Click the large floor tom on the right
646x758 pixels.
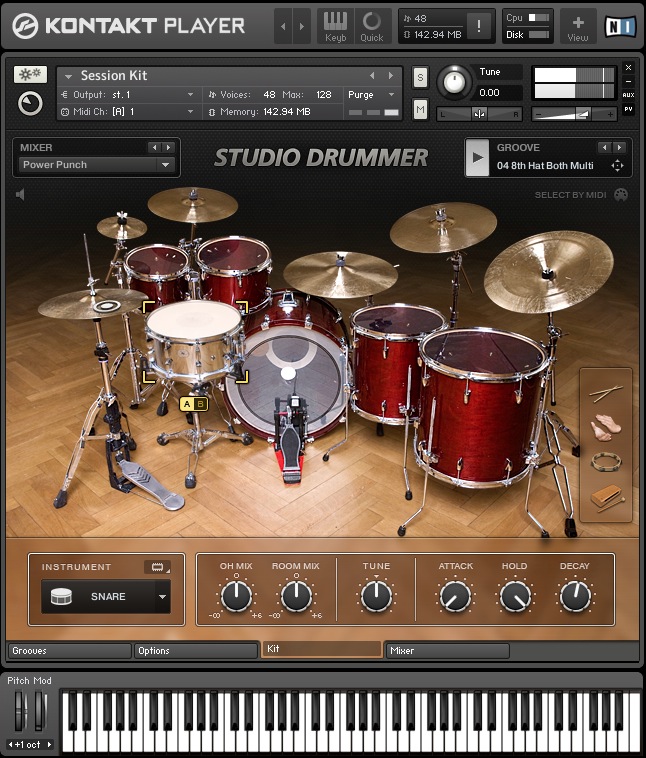pos(483,406)
